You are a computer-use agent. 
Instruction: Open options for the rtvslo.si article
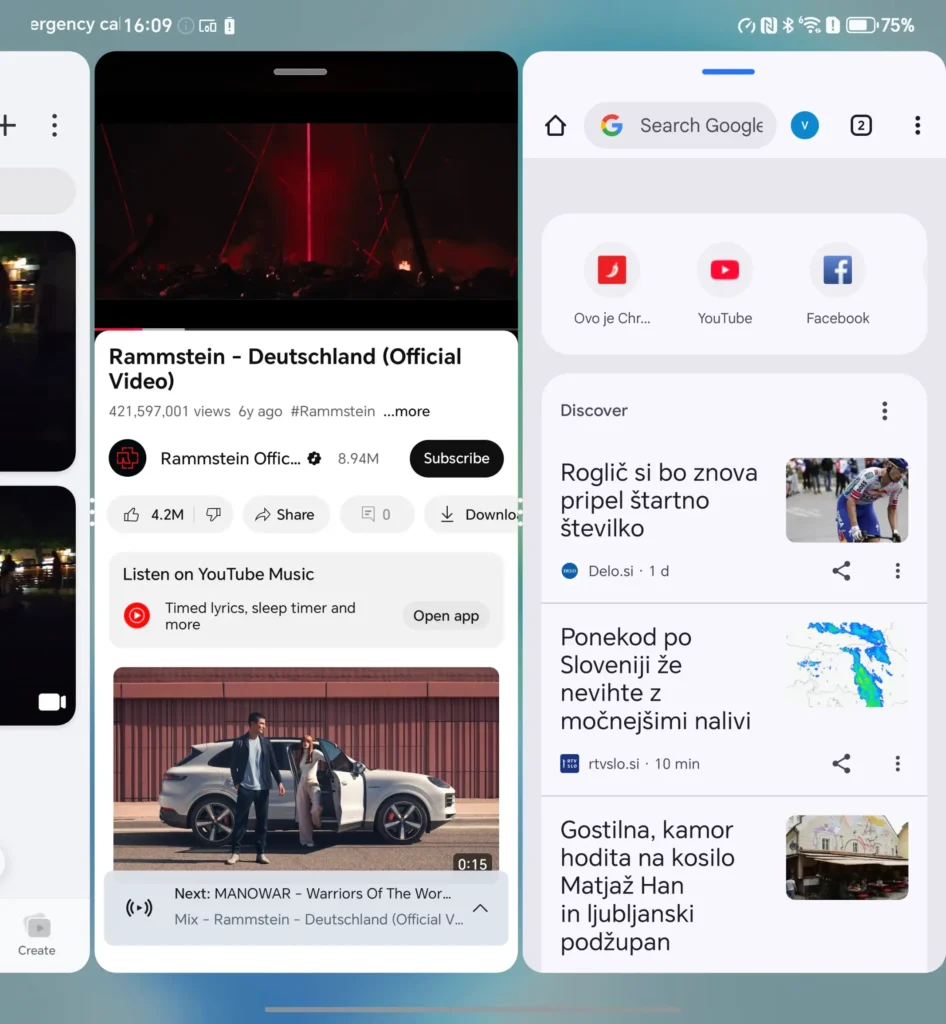(x=897, y=764)
